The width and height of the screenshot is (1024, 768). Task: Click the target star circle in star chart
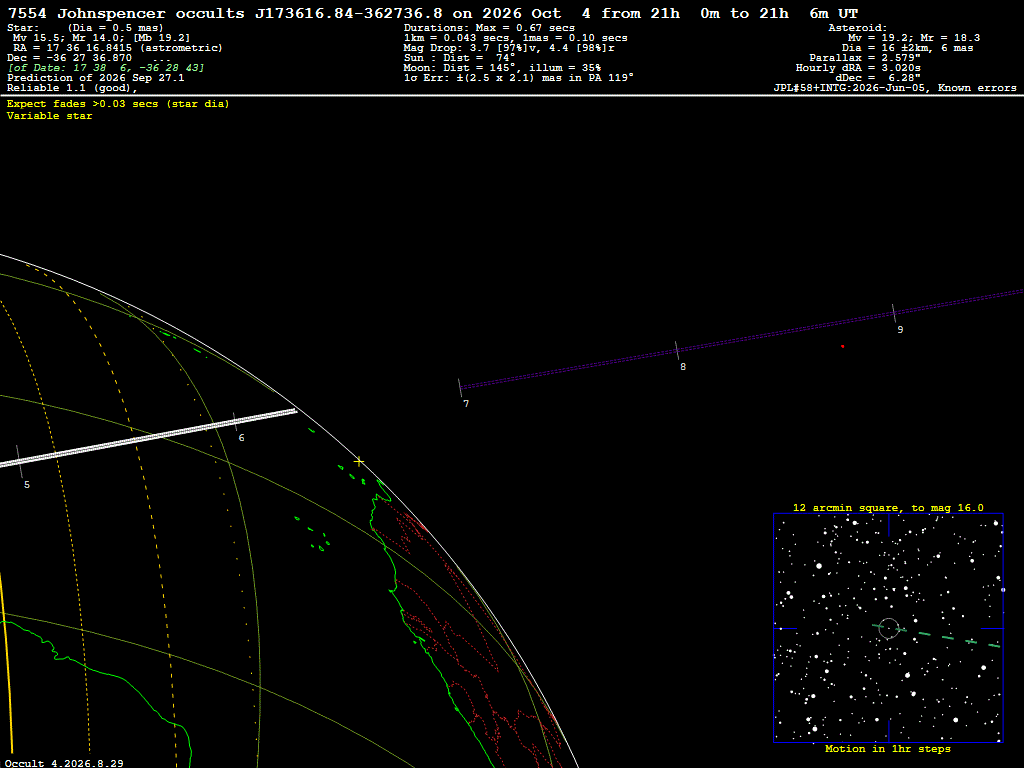tap(889, 628)
